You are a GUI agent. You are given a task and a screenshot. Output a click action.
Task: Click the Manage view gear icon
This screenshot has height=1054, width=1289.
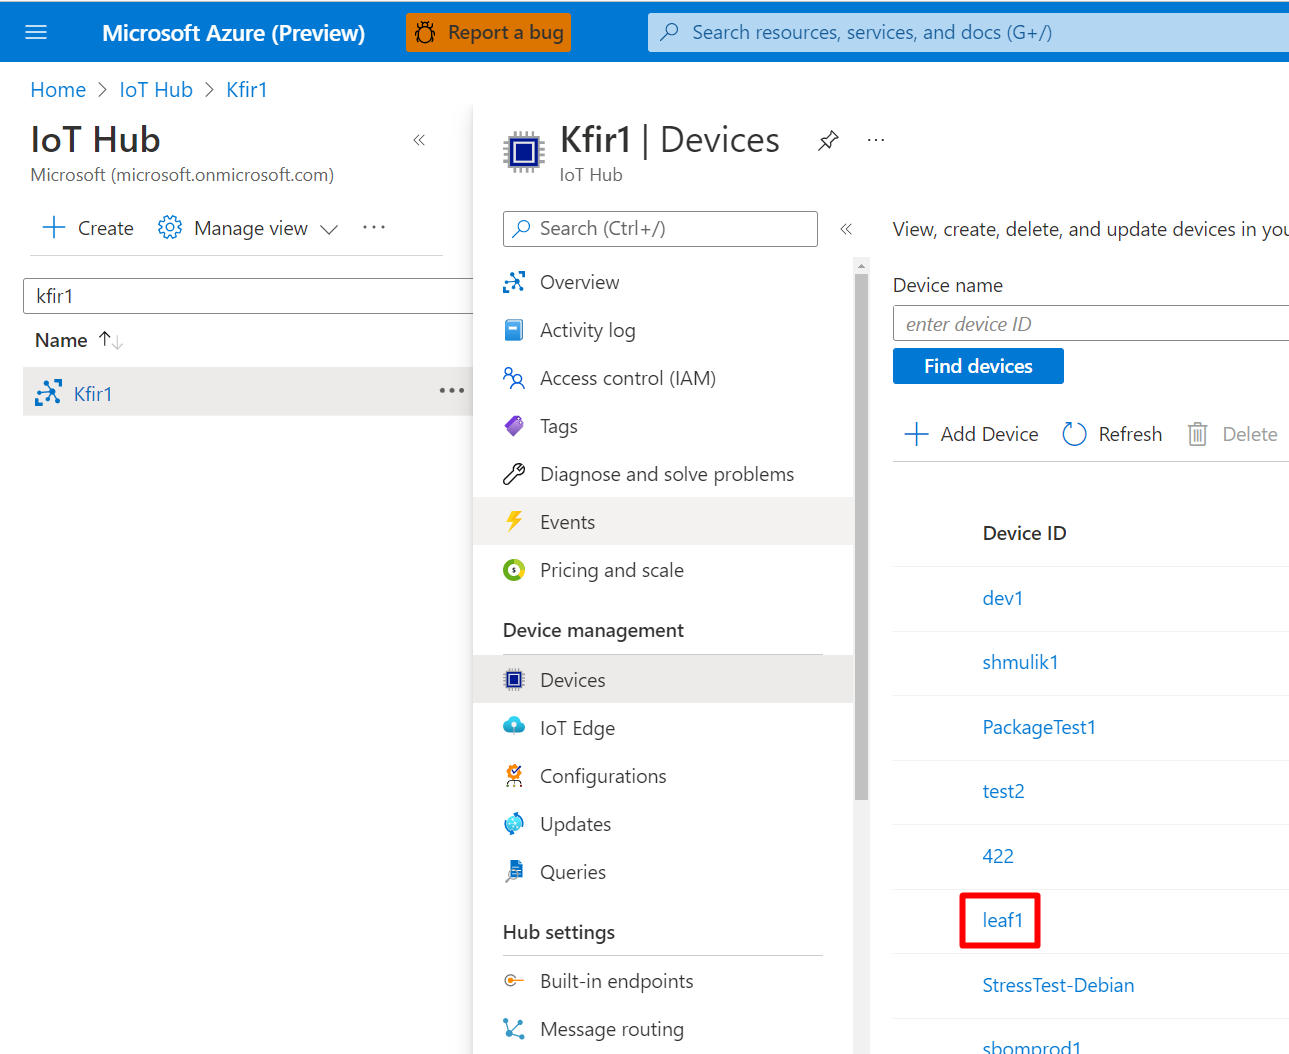click(x=170, y=227)
